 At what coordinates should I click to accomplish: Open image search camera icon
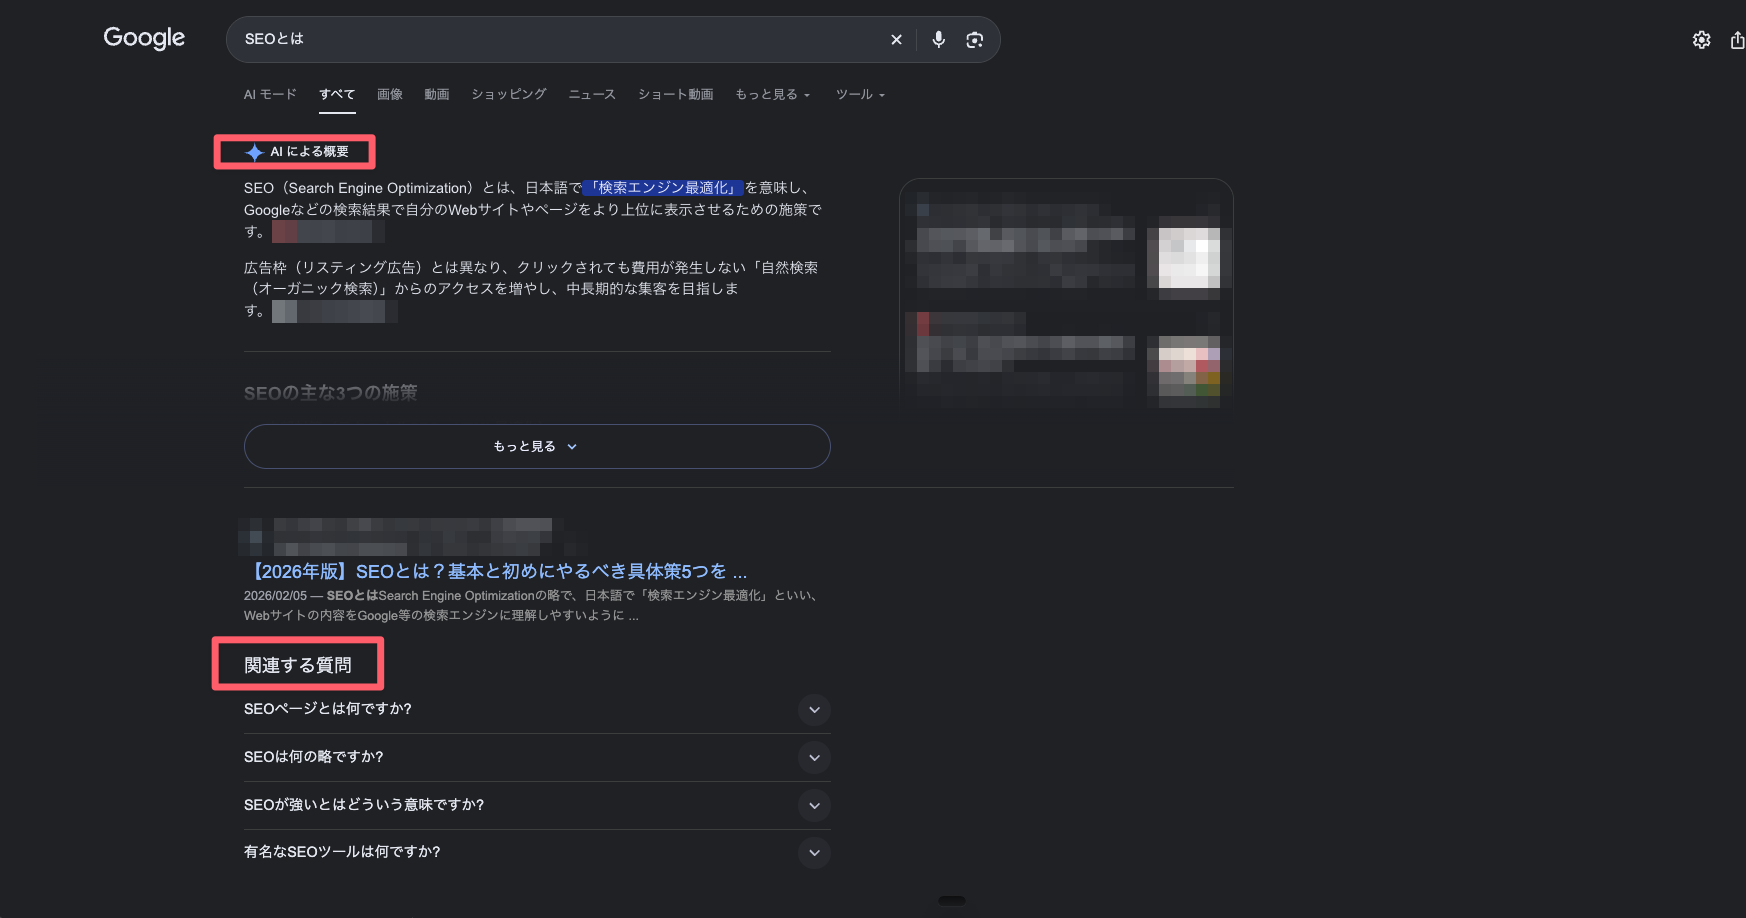click(x=975, y=40)
